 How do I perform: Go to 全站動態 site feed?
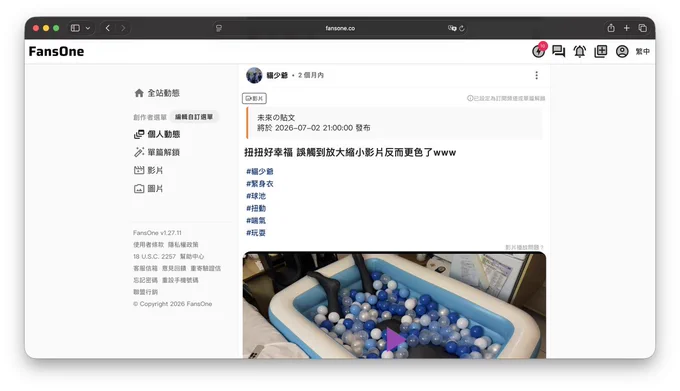click(x=163, y=93)
